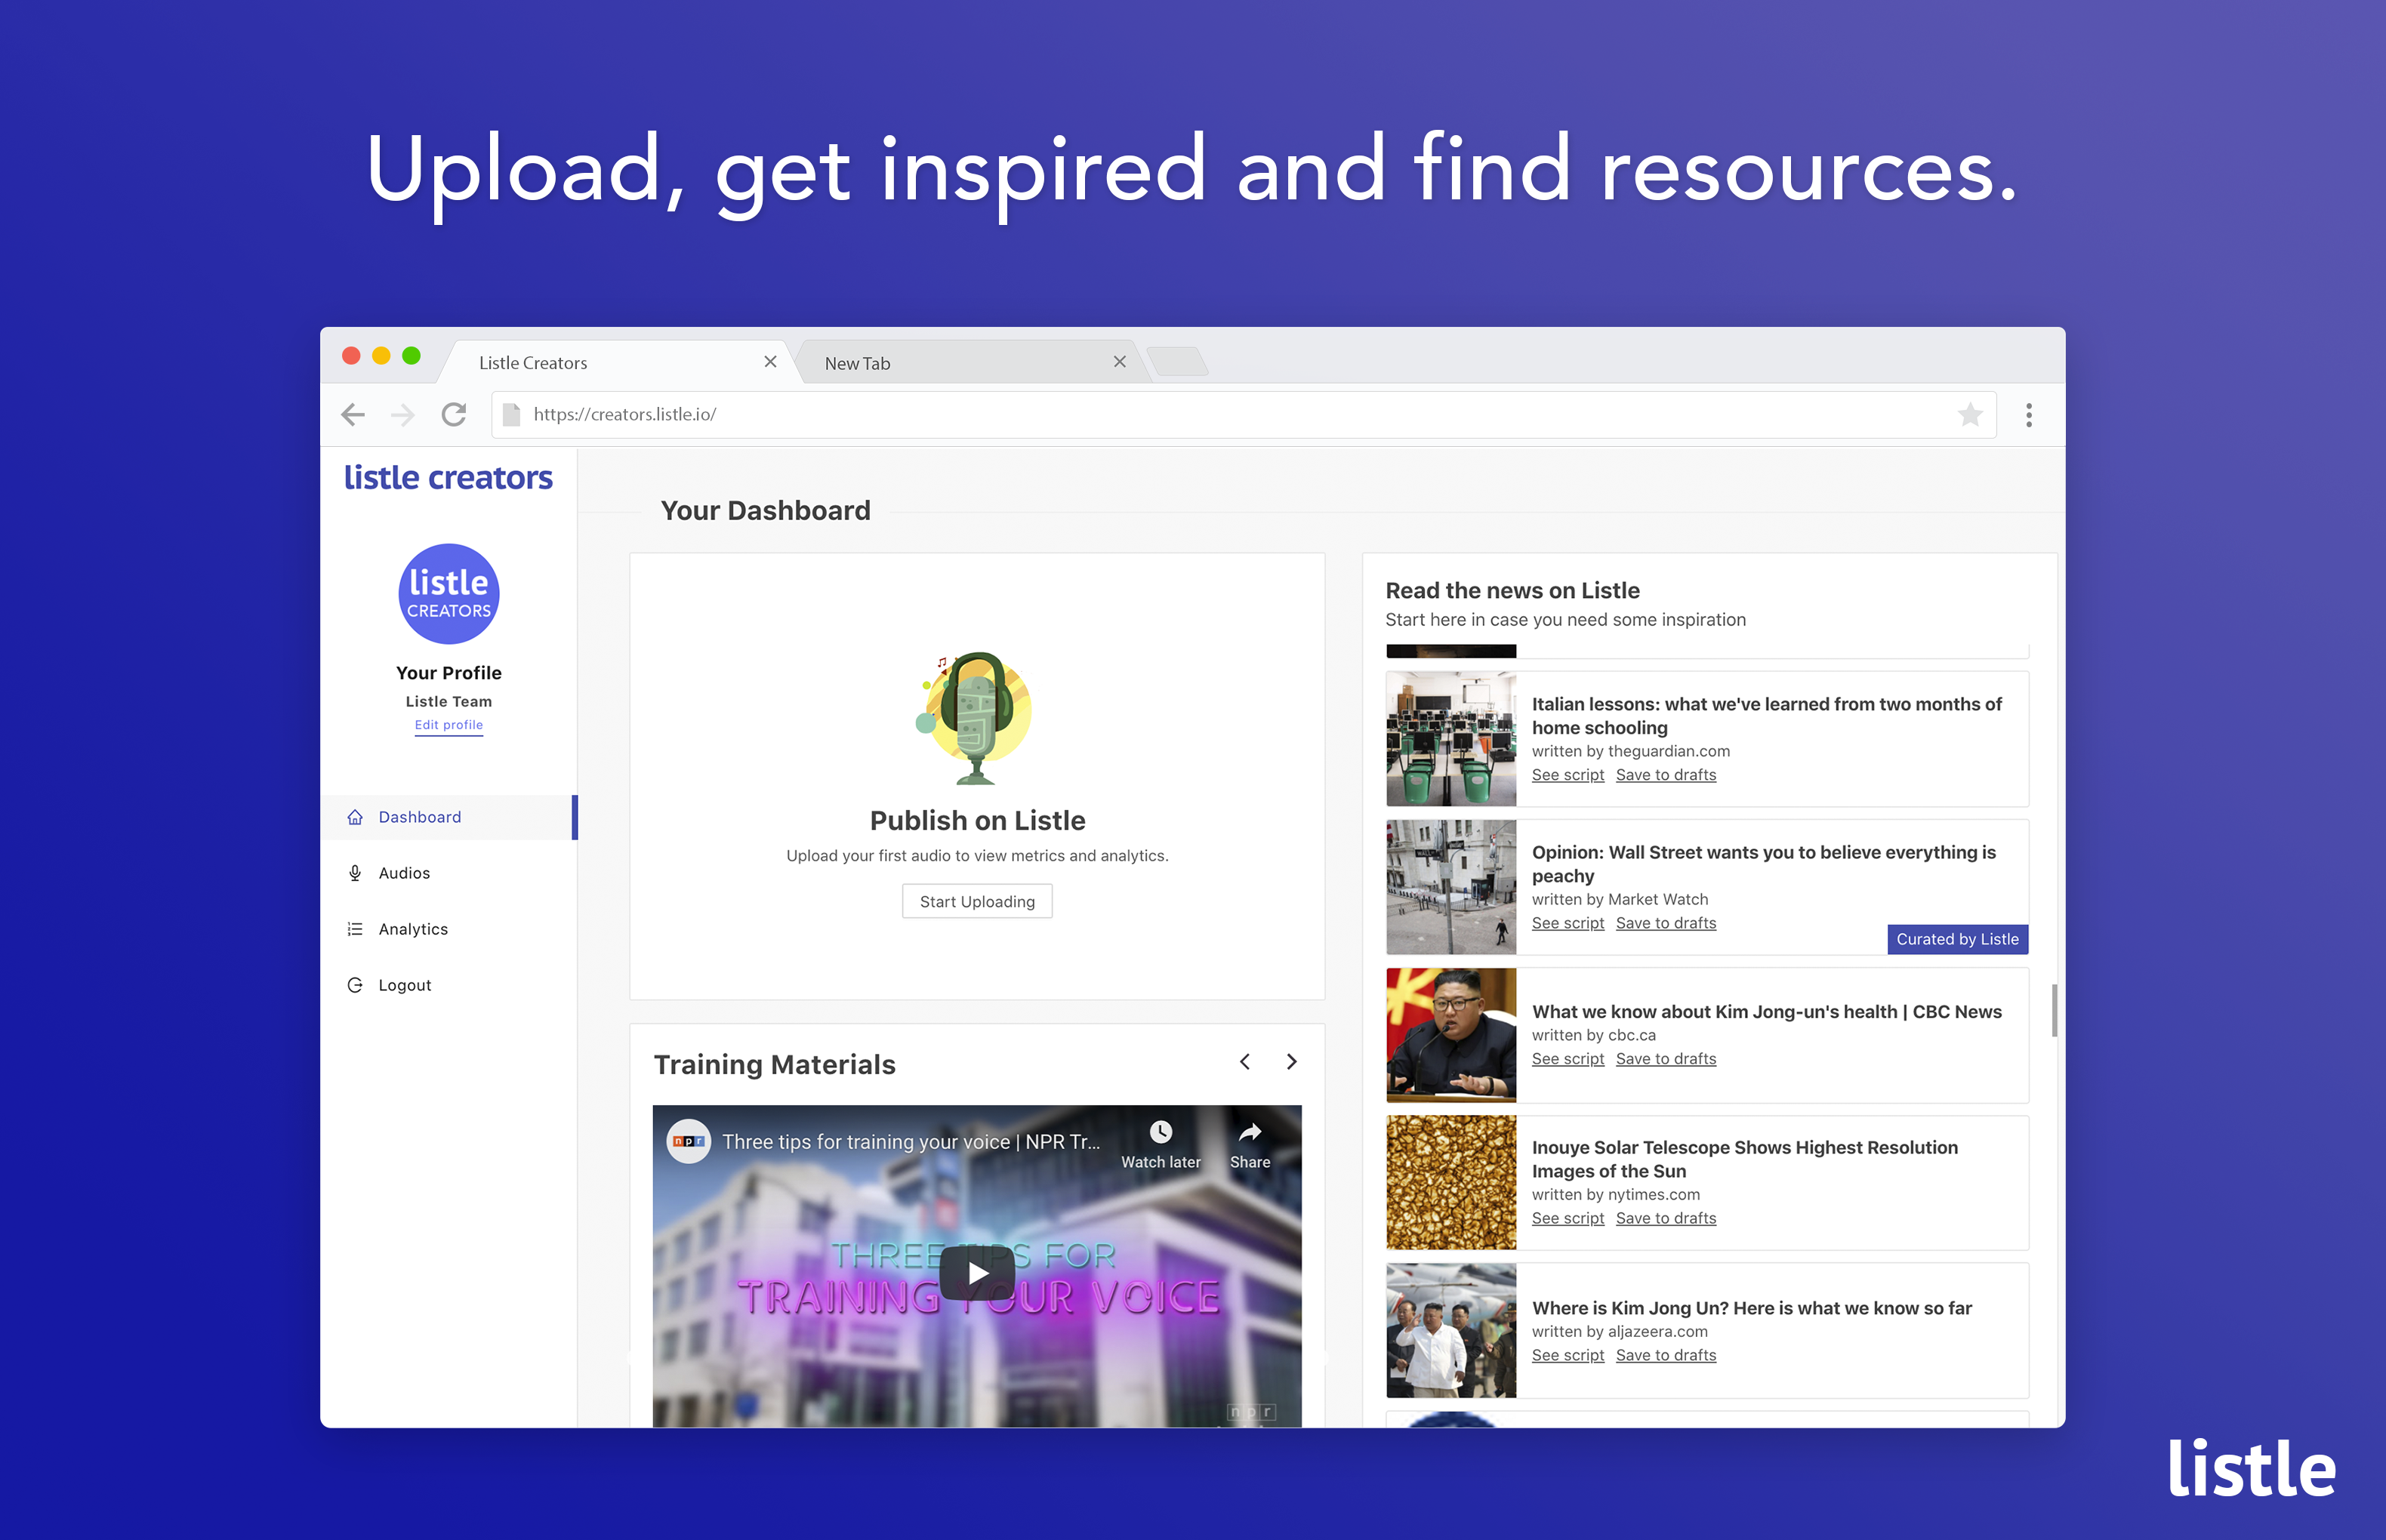The image size is (2386, 1540).
Task: Reload the page with the refresh icon
Action: [454, 414]
